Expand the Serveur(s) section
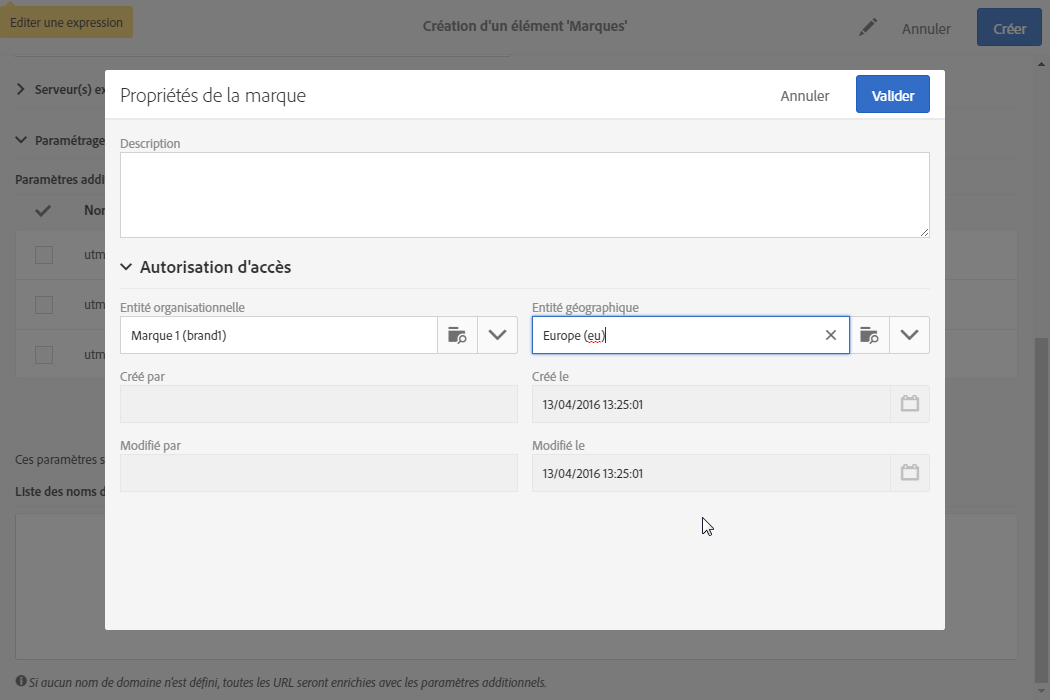Screen dimensions: 1050x700 (21, 89)
